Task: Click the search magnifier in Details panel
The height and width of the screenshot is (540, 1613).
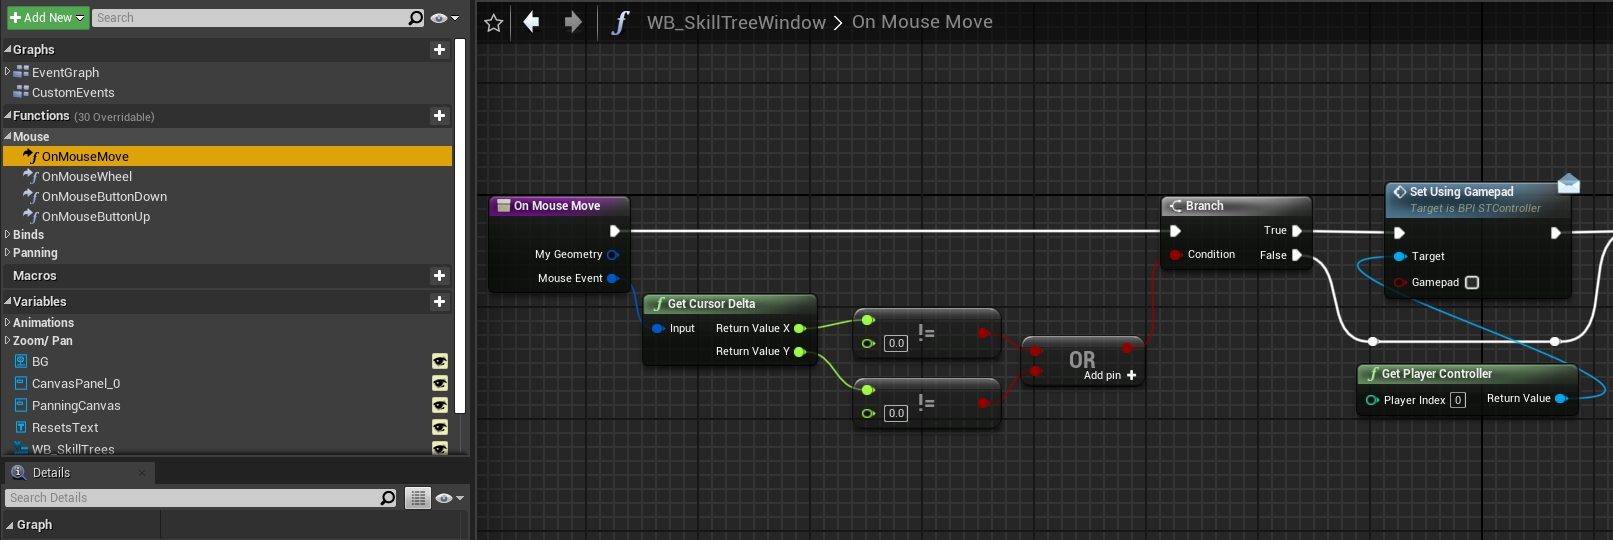Action: [388, 498]
